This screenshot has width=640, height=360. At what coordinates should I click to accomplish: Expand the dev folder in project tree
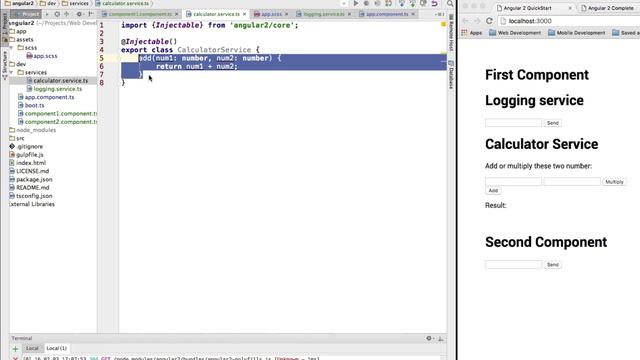point(18,64)
